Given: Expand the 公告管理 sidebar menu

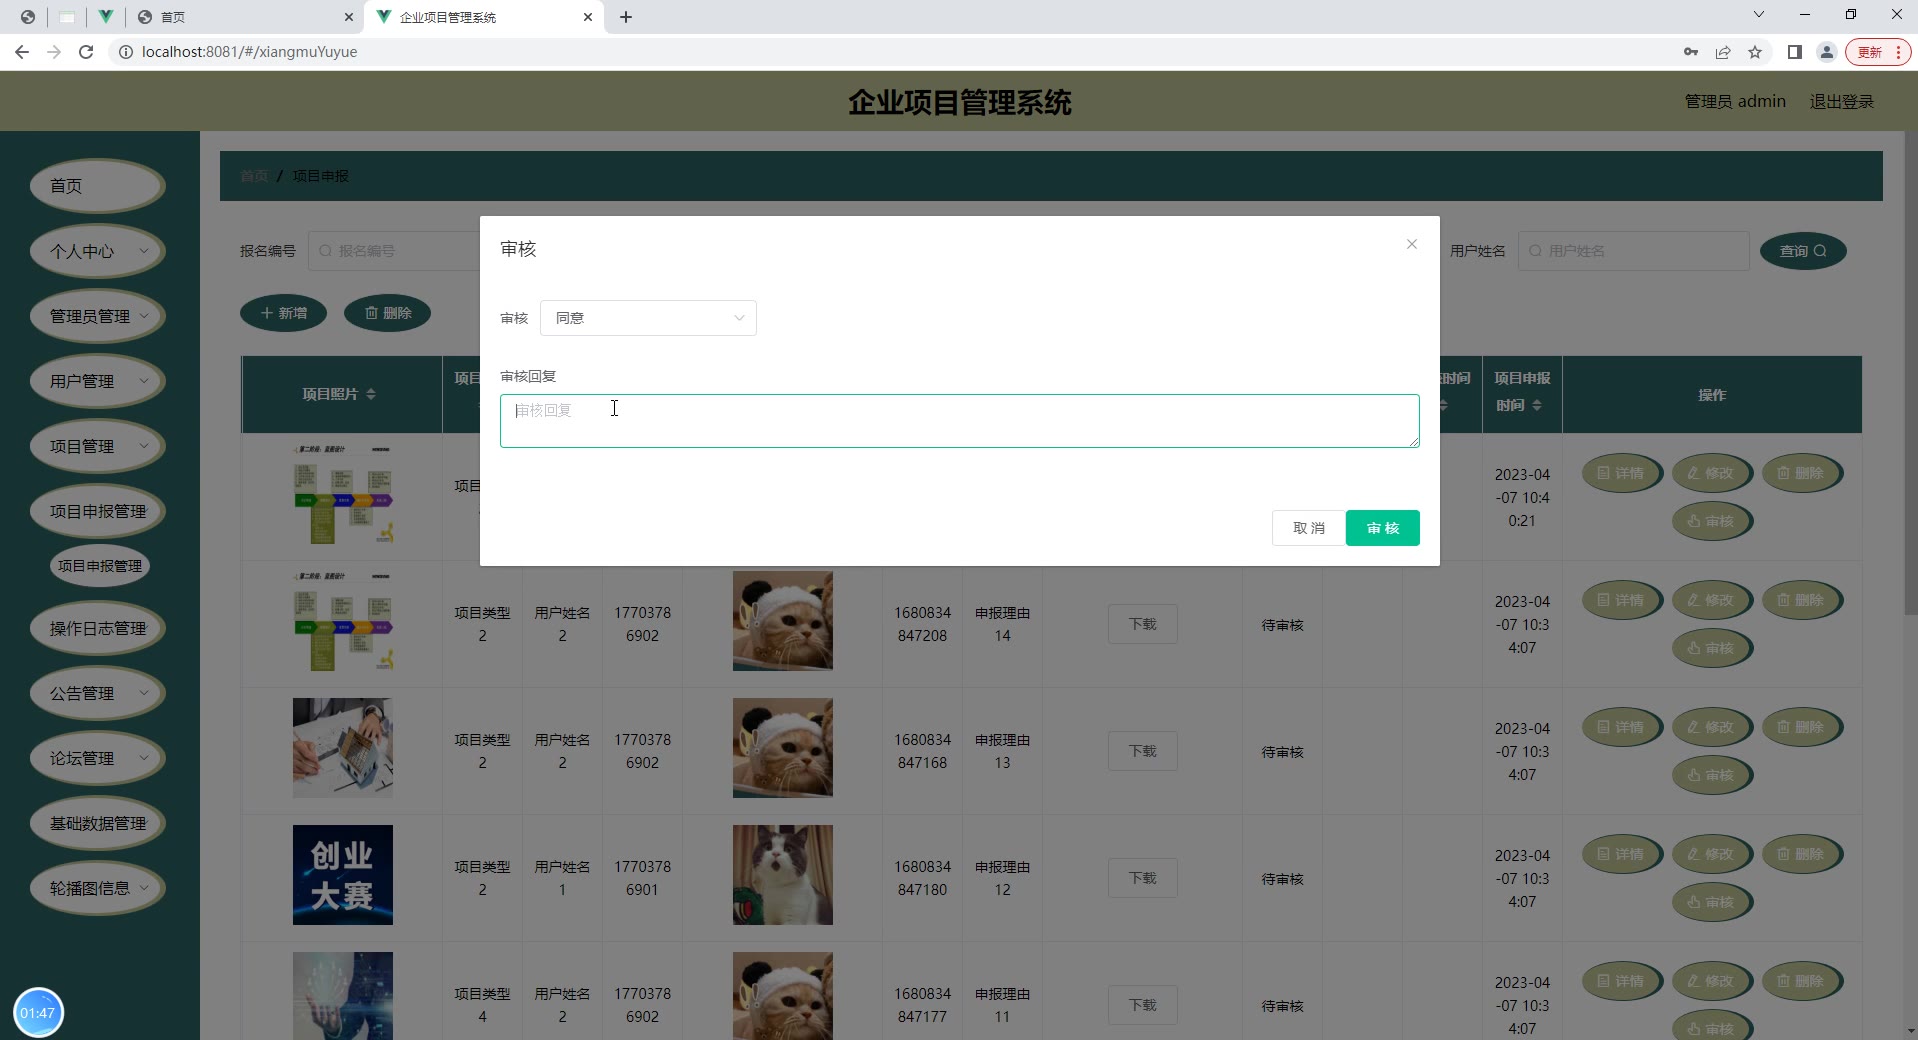Looking at the screenshot, I should click(x=98, y=693).
